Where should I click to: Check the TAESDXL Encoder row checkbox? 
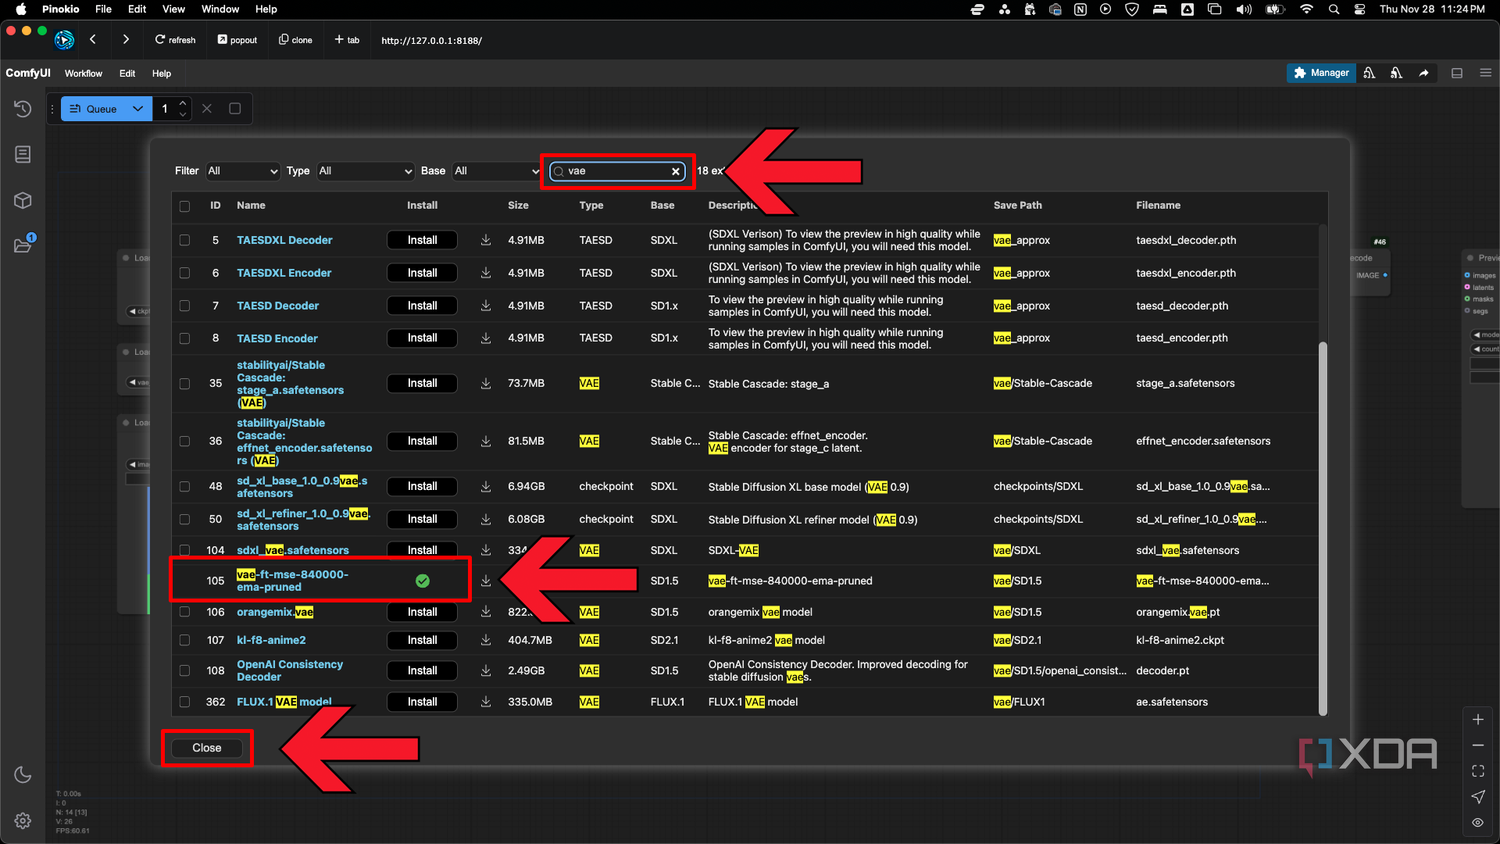(x=184, y=273)
